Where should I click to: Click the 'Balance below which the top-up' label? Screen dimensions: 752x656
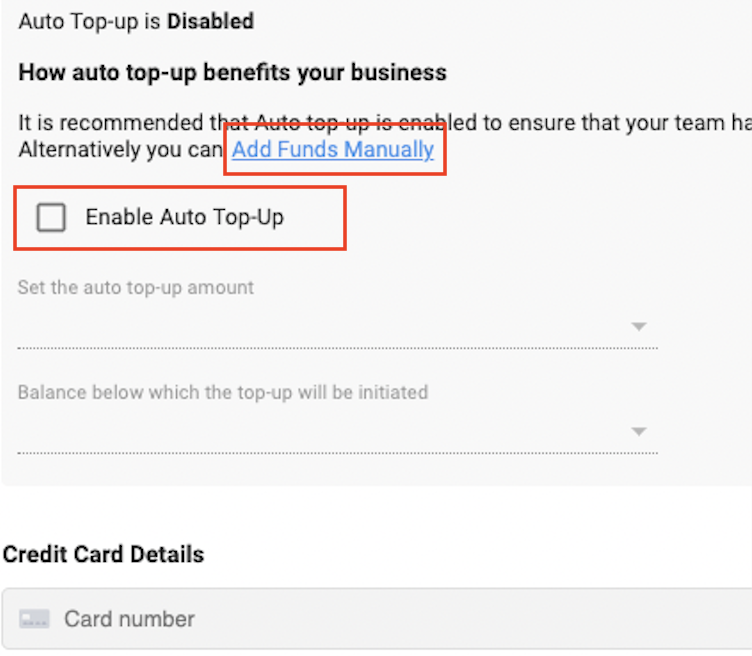[x=223, y=393]
